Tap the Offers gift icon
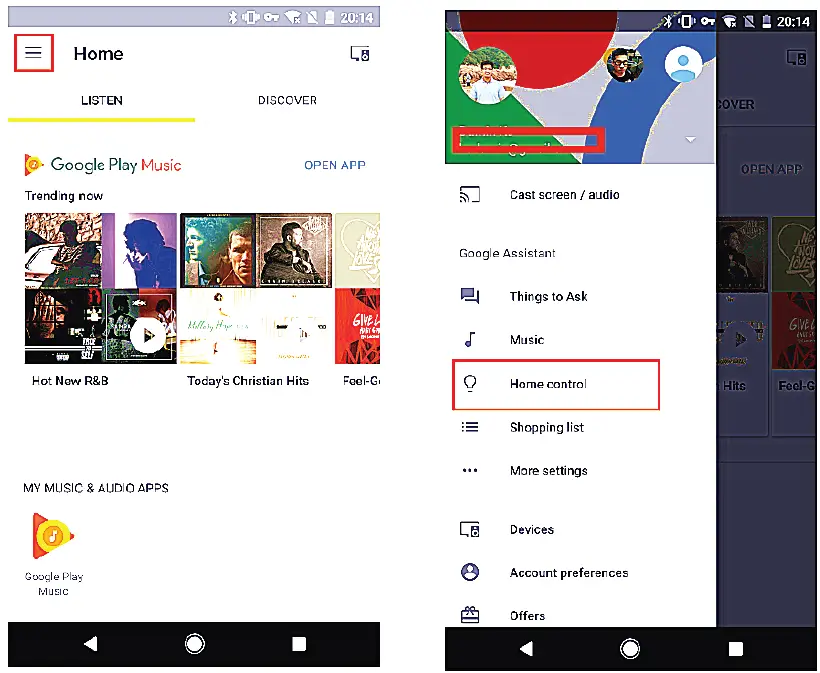The image size is (820, 673). click(470, 615)
